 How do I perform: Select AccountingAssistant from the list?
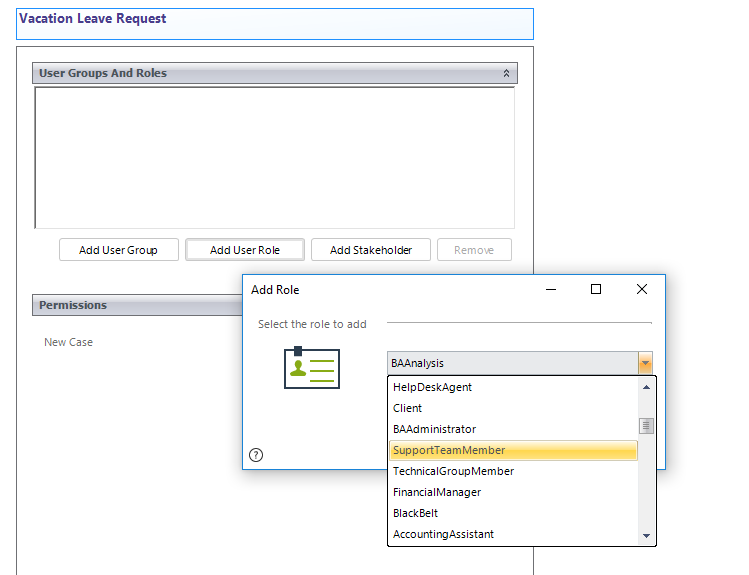[443, 534]
